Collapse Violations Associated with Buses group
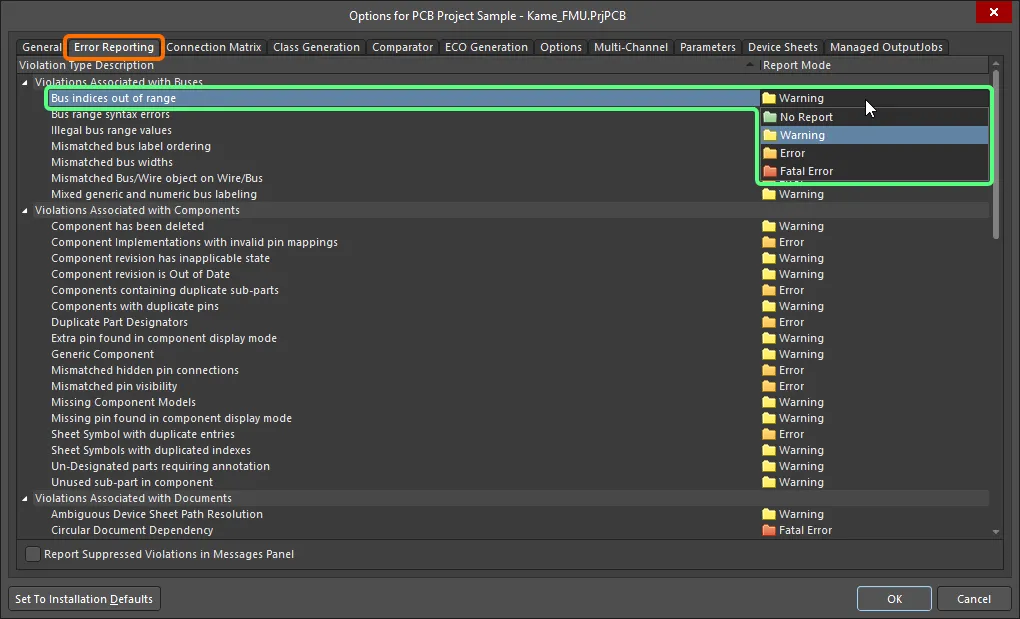 point(25,83)
